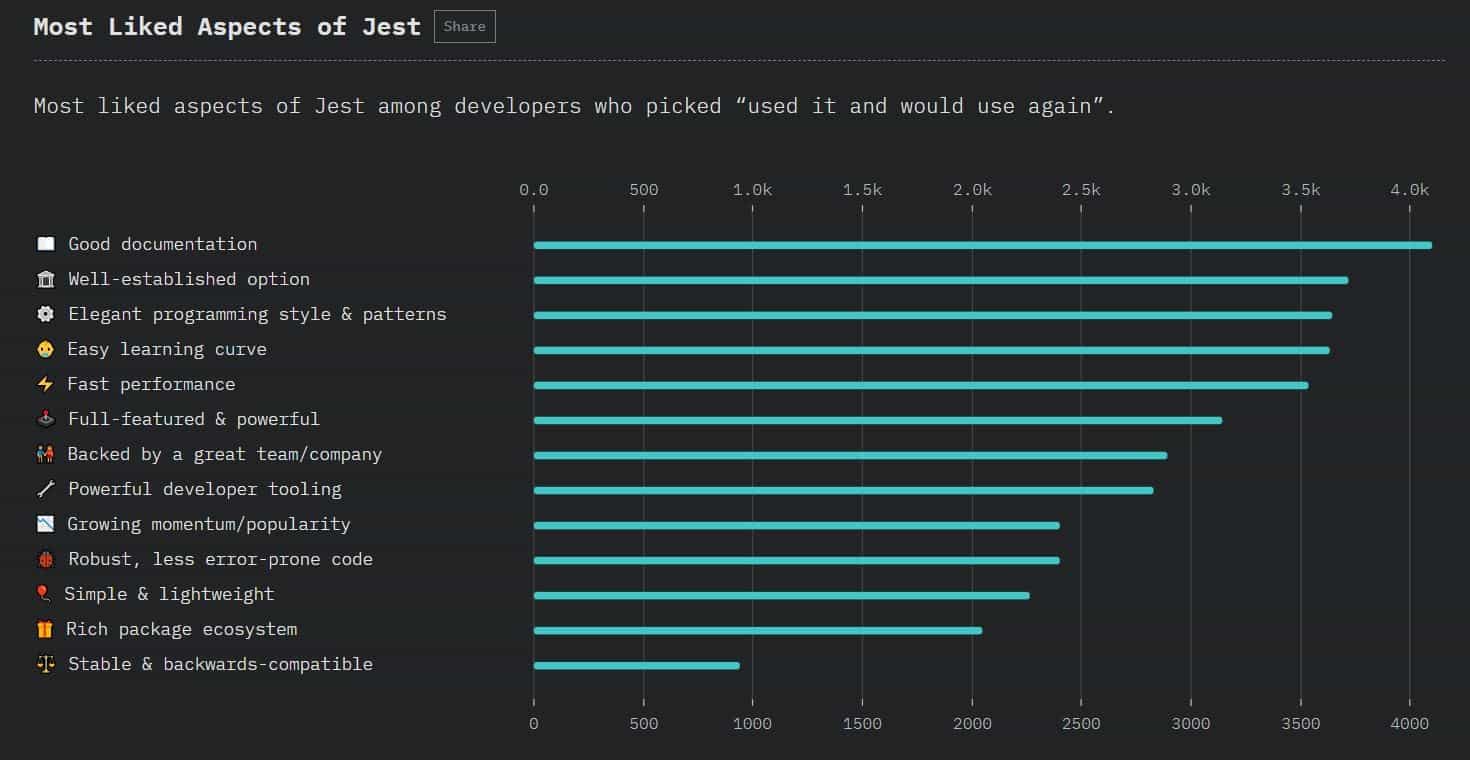Click the gift icon for Rich package ecosystem
This screenshot has height=760, width=1470.
coord(45,629)
